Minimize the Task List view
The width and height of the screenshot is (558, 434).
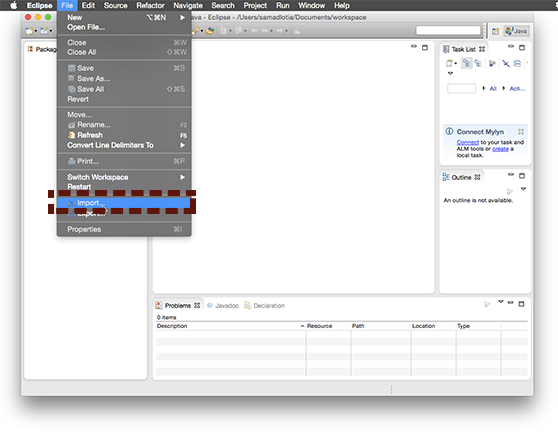pos(511,46)
